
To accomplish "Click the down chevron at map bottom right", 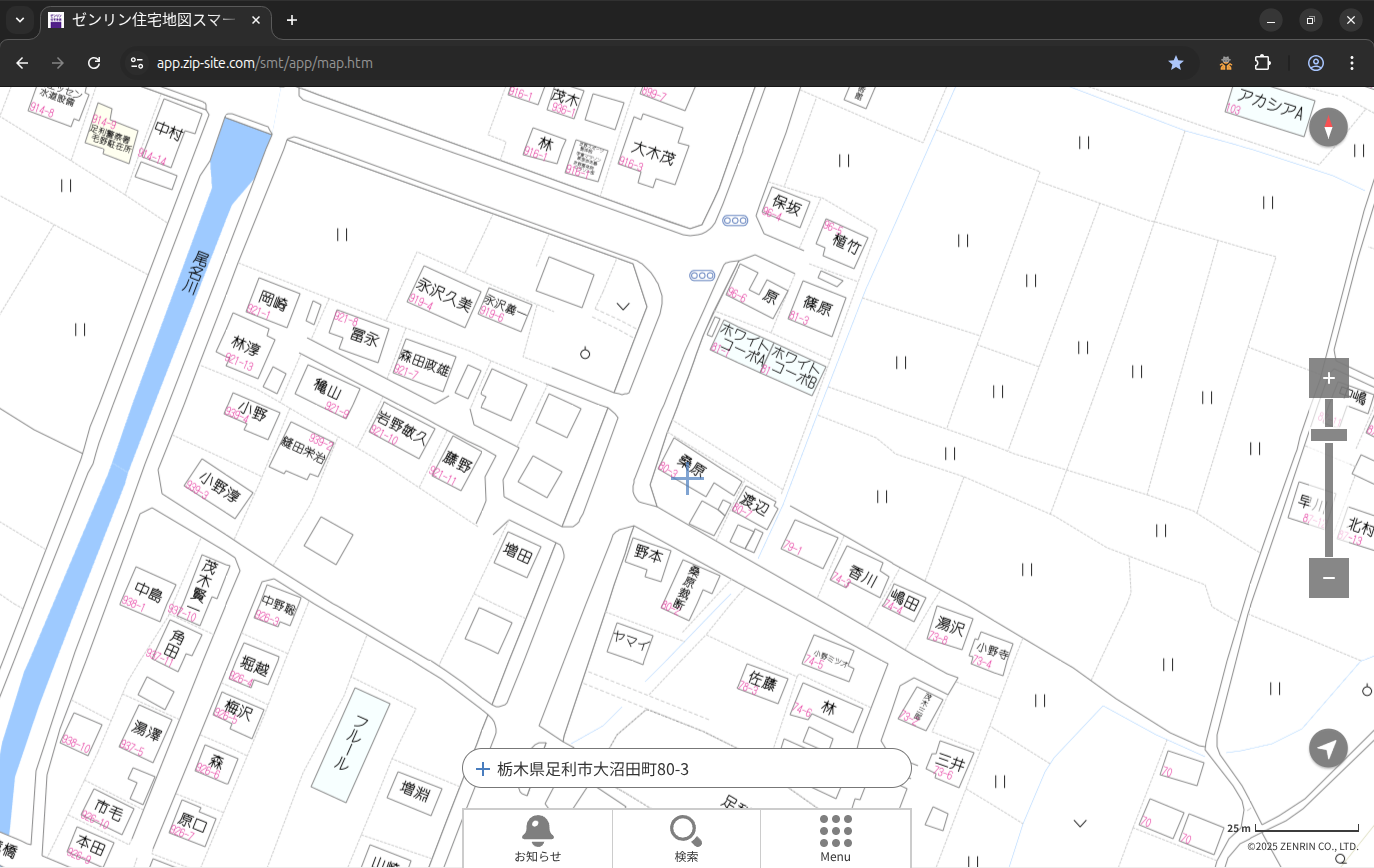I will pyautogui.click(x=1080, y=824).
